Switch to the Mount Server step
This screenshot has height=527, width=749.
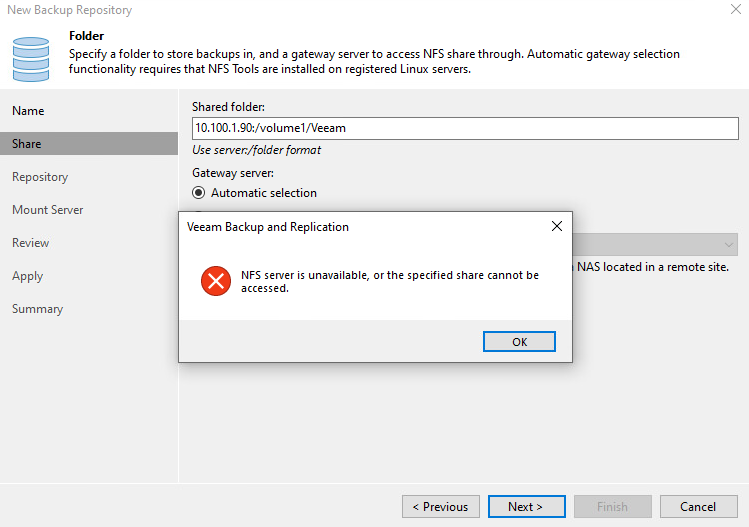[x=48, y=210]
